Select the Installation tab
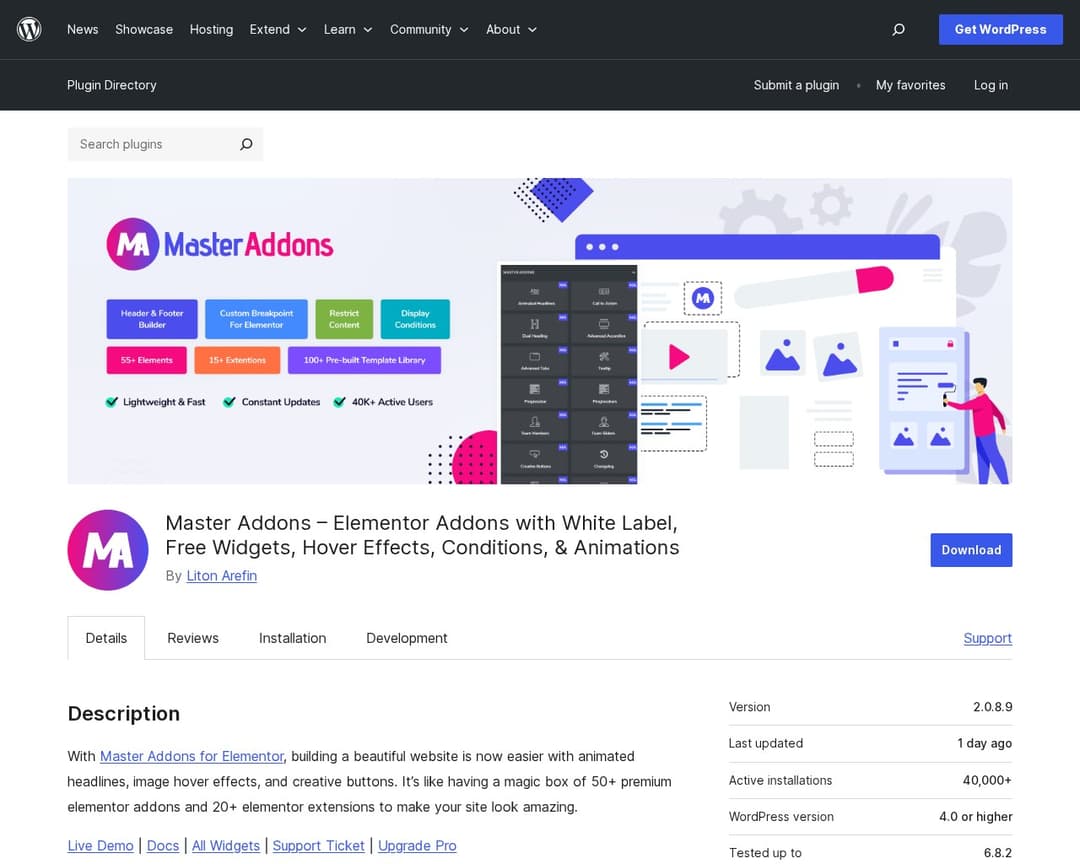The image size is (1080, 864). 292,638
